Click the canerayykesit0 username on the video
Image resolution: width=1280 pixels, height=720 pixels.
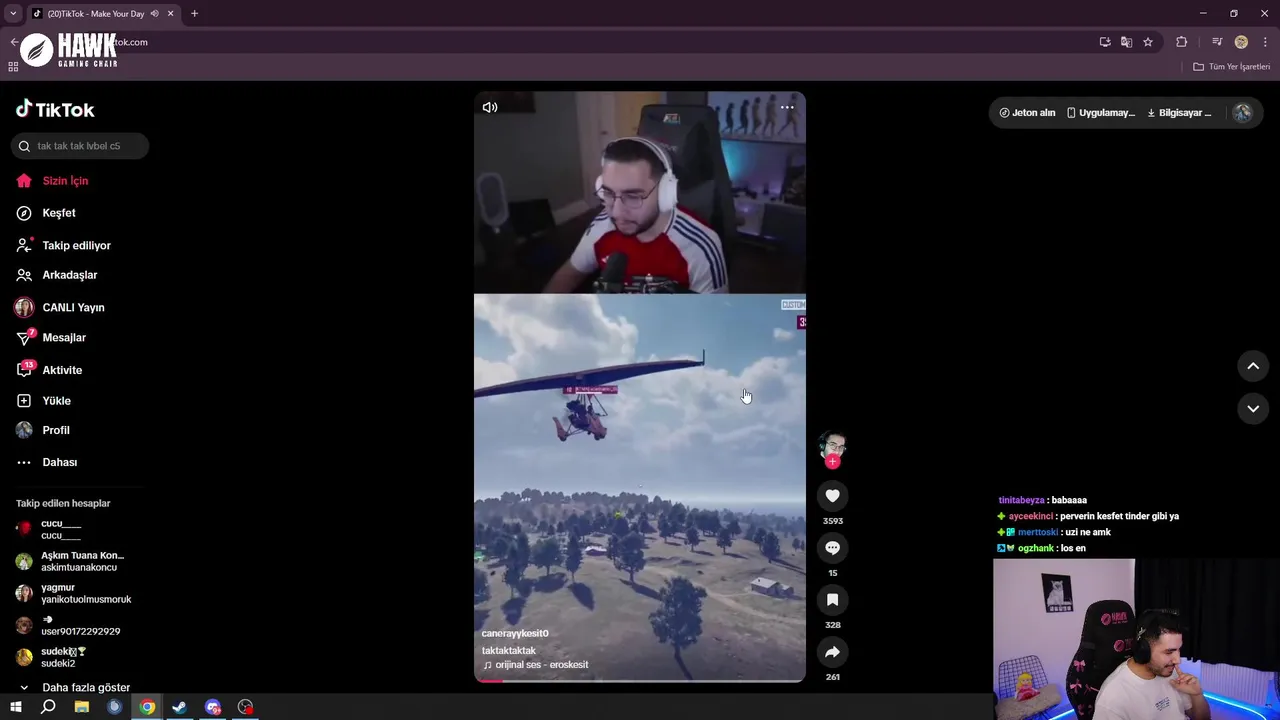click(x=515, y=634)
